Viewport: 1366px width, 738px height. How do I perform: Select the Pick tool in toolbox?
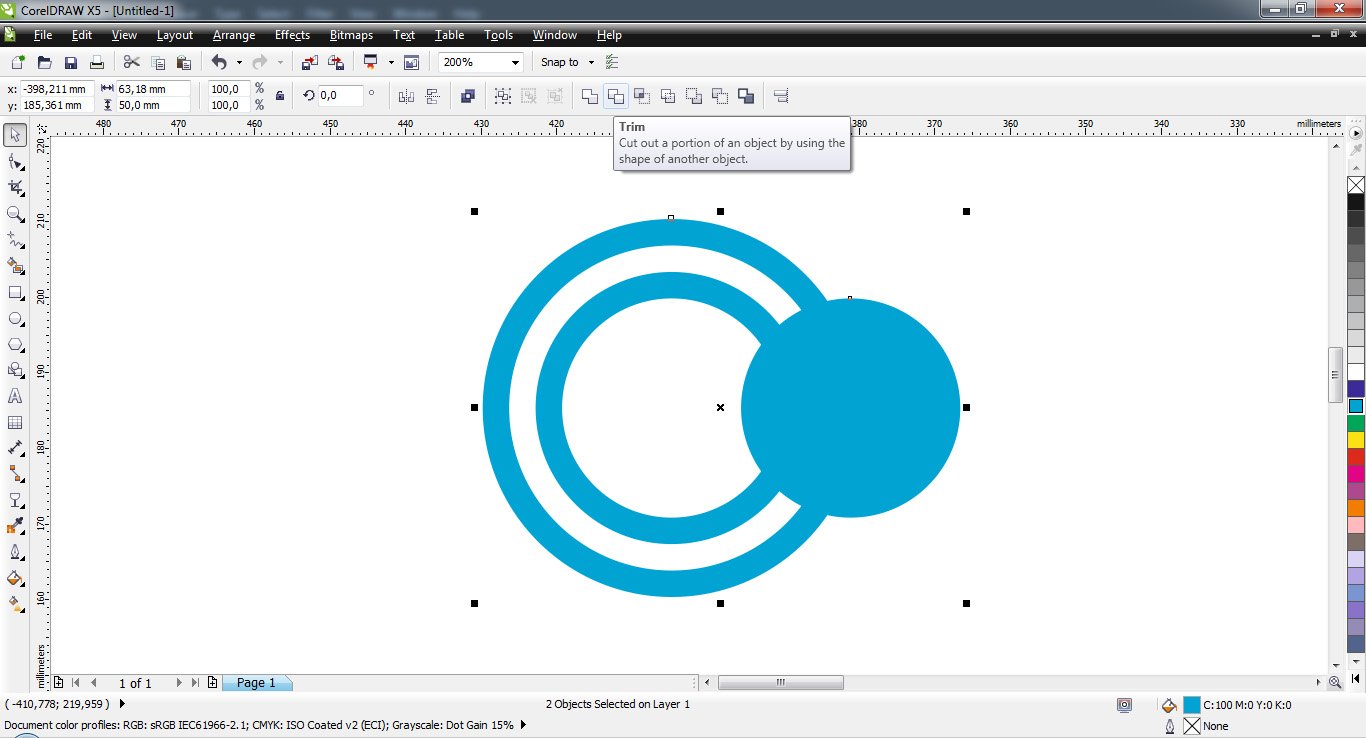point(15,135)
